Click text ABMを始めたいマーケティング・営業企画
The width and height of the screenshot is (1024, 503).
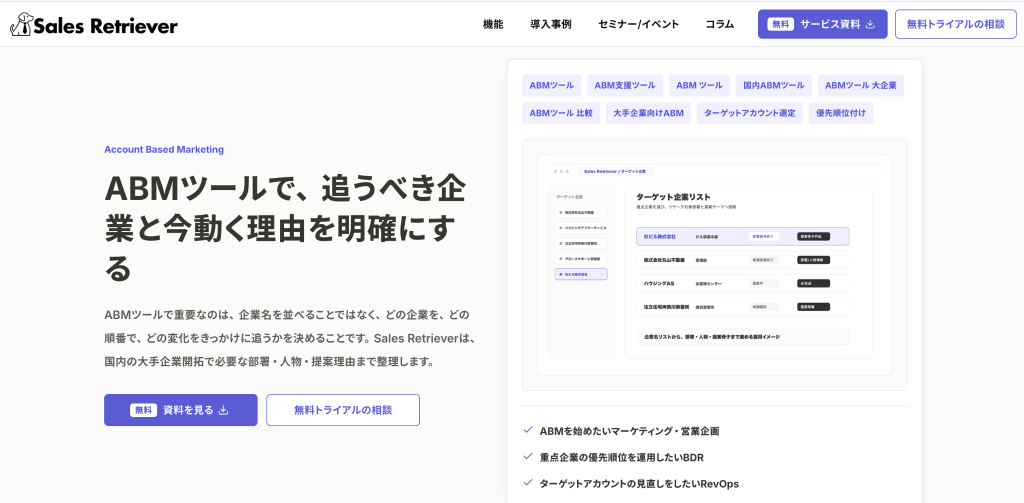pyautogui.click(x=630, y=431)
